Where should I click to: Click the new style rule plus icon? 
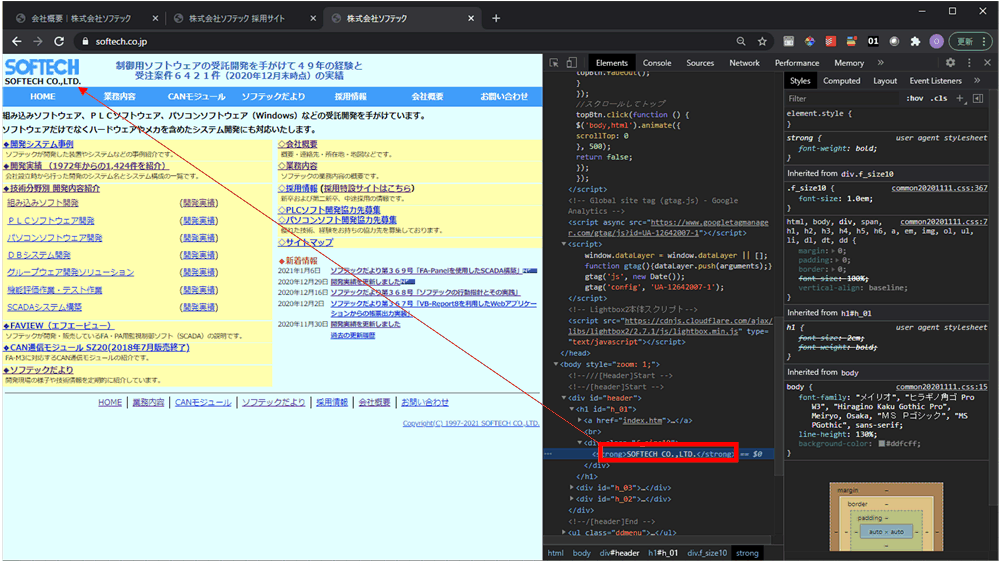point(960,98)
